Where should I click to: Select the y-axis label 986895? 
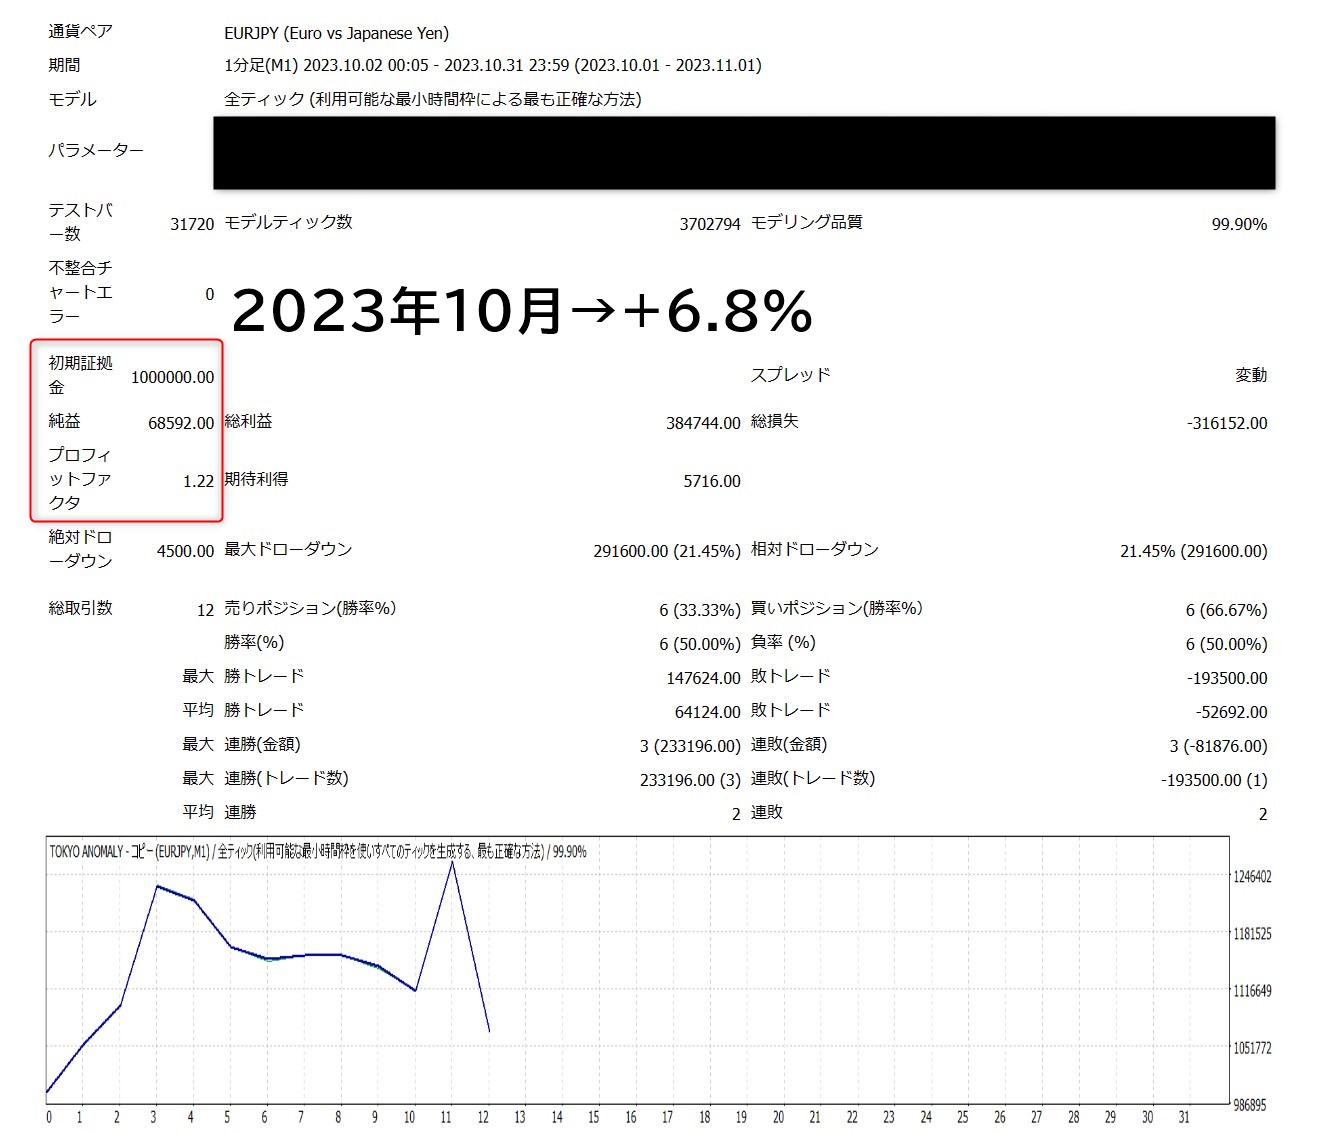(x=1250, y=1105)
